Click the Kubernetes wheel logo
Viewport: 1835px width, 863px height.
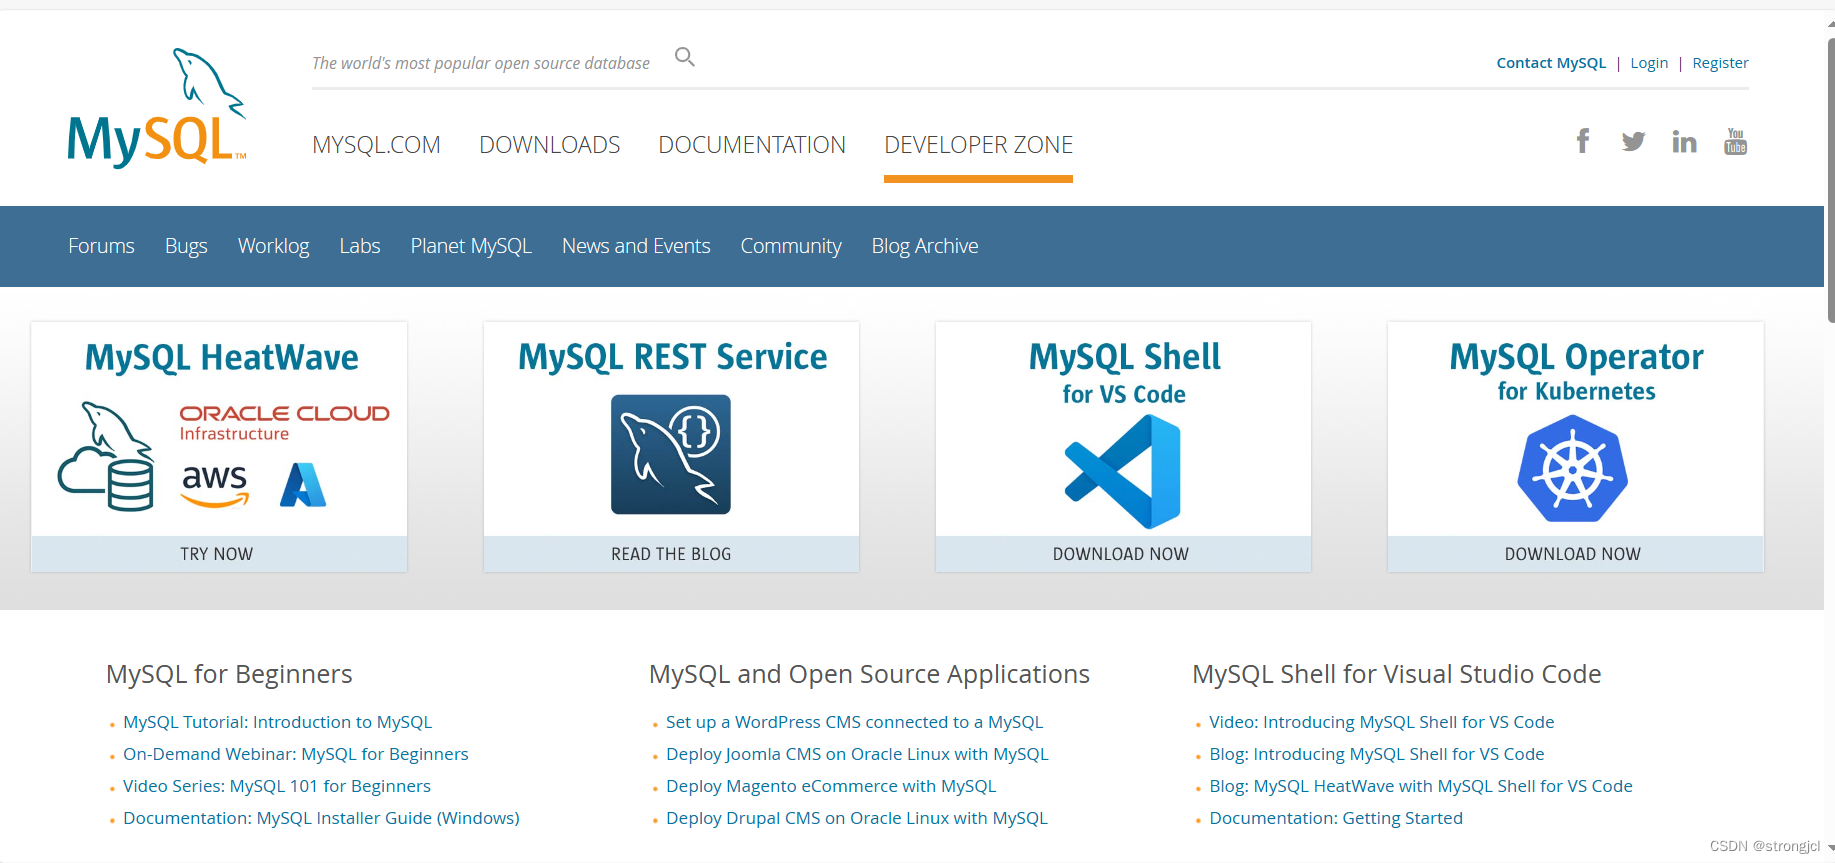(1573, 469)
